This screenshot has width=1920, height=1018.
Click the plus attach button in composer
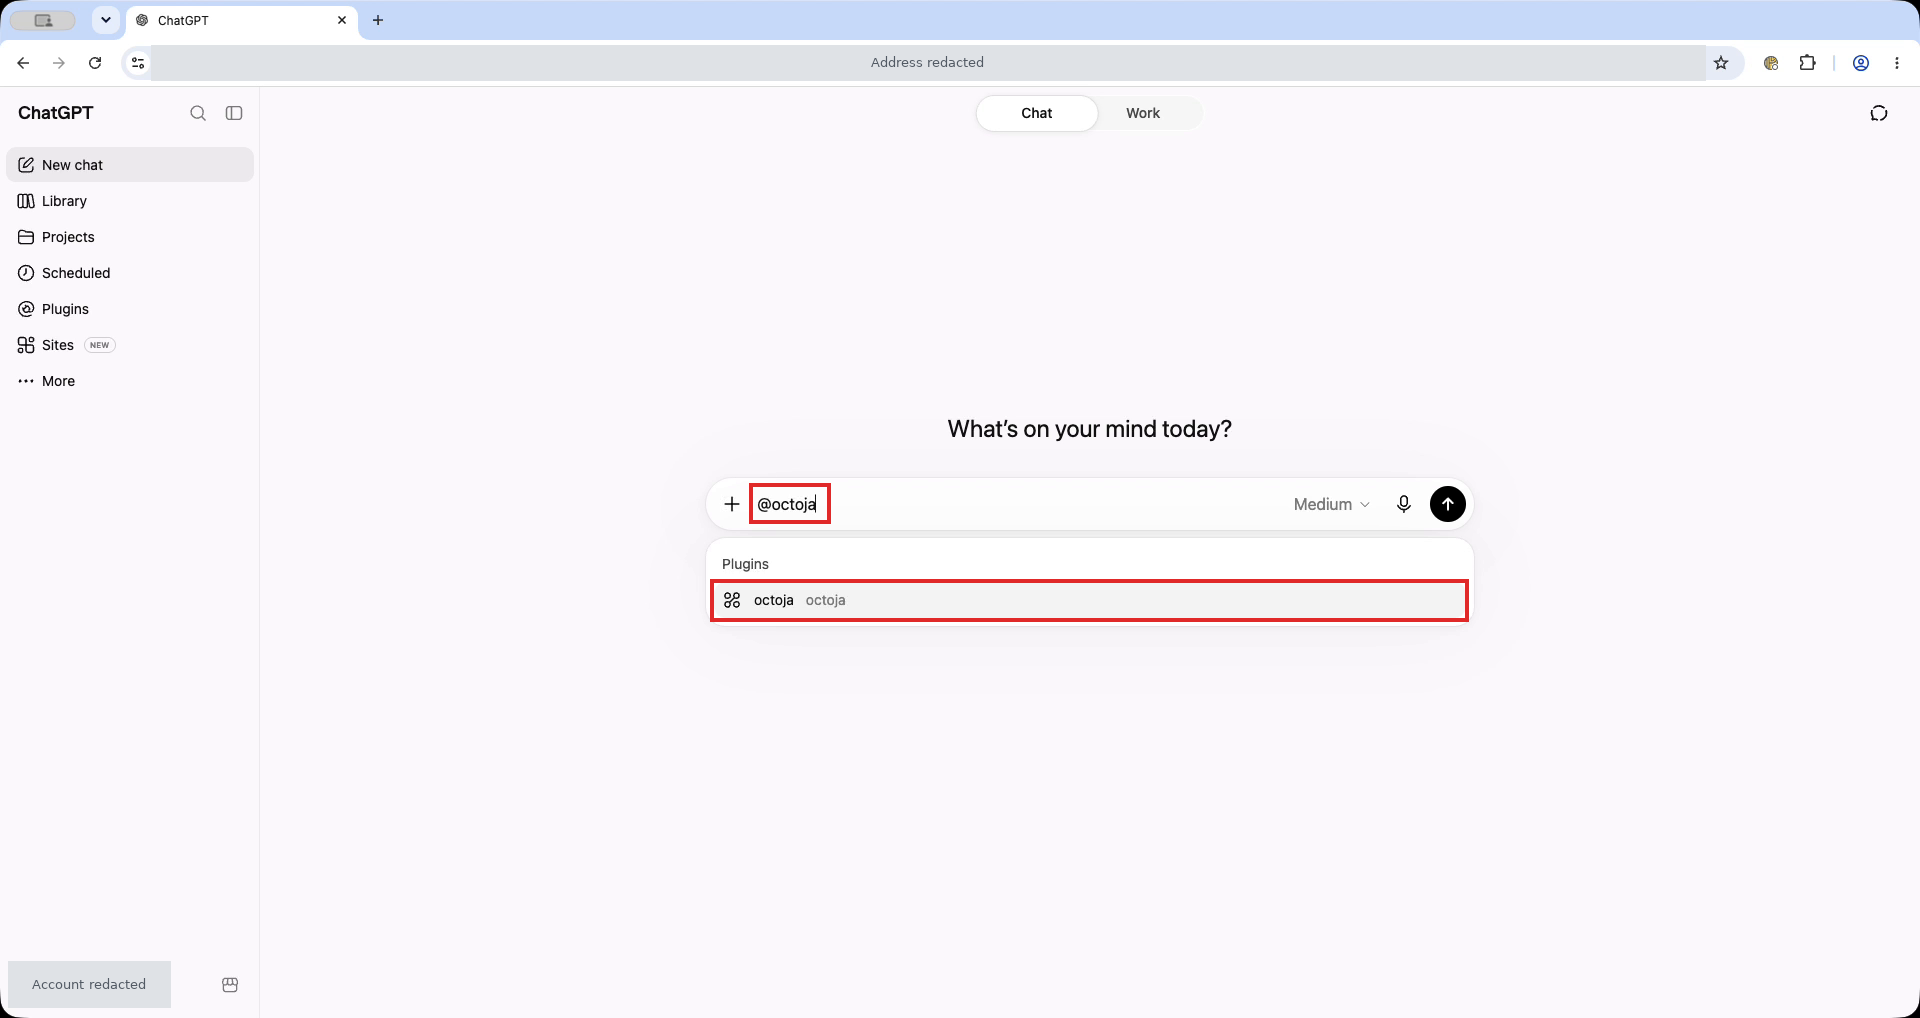[x=732, y=504]
